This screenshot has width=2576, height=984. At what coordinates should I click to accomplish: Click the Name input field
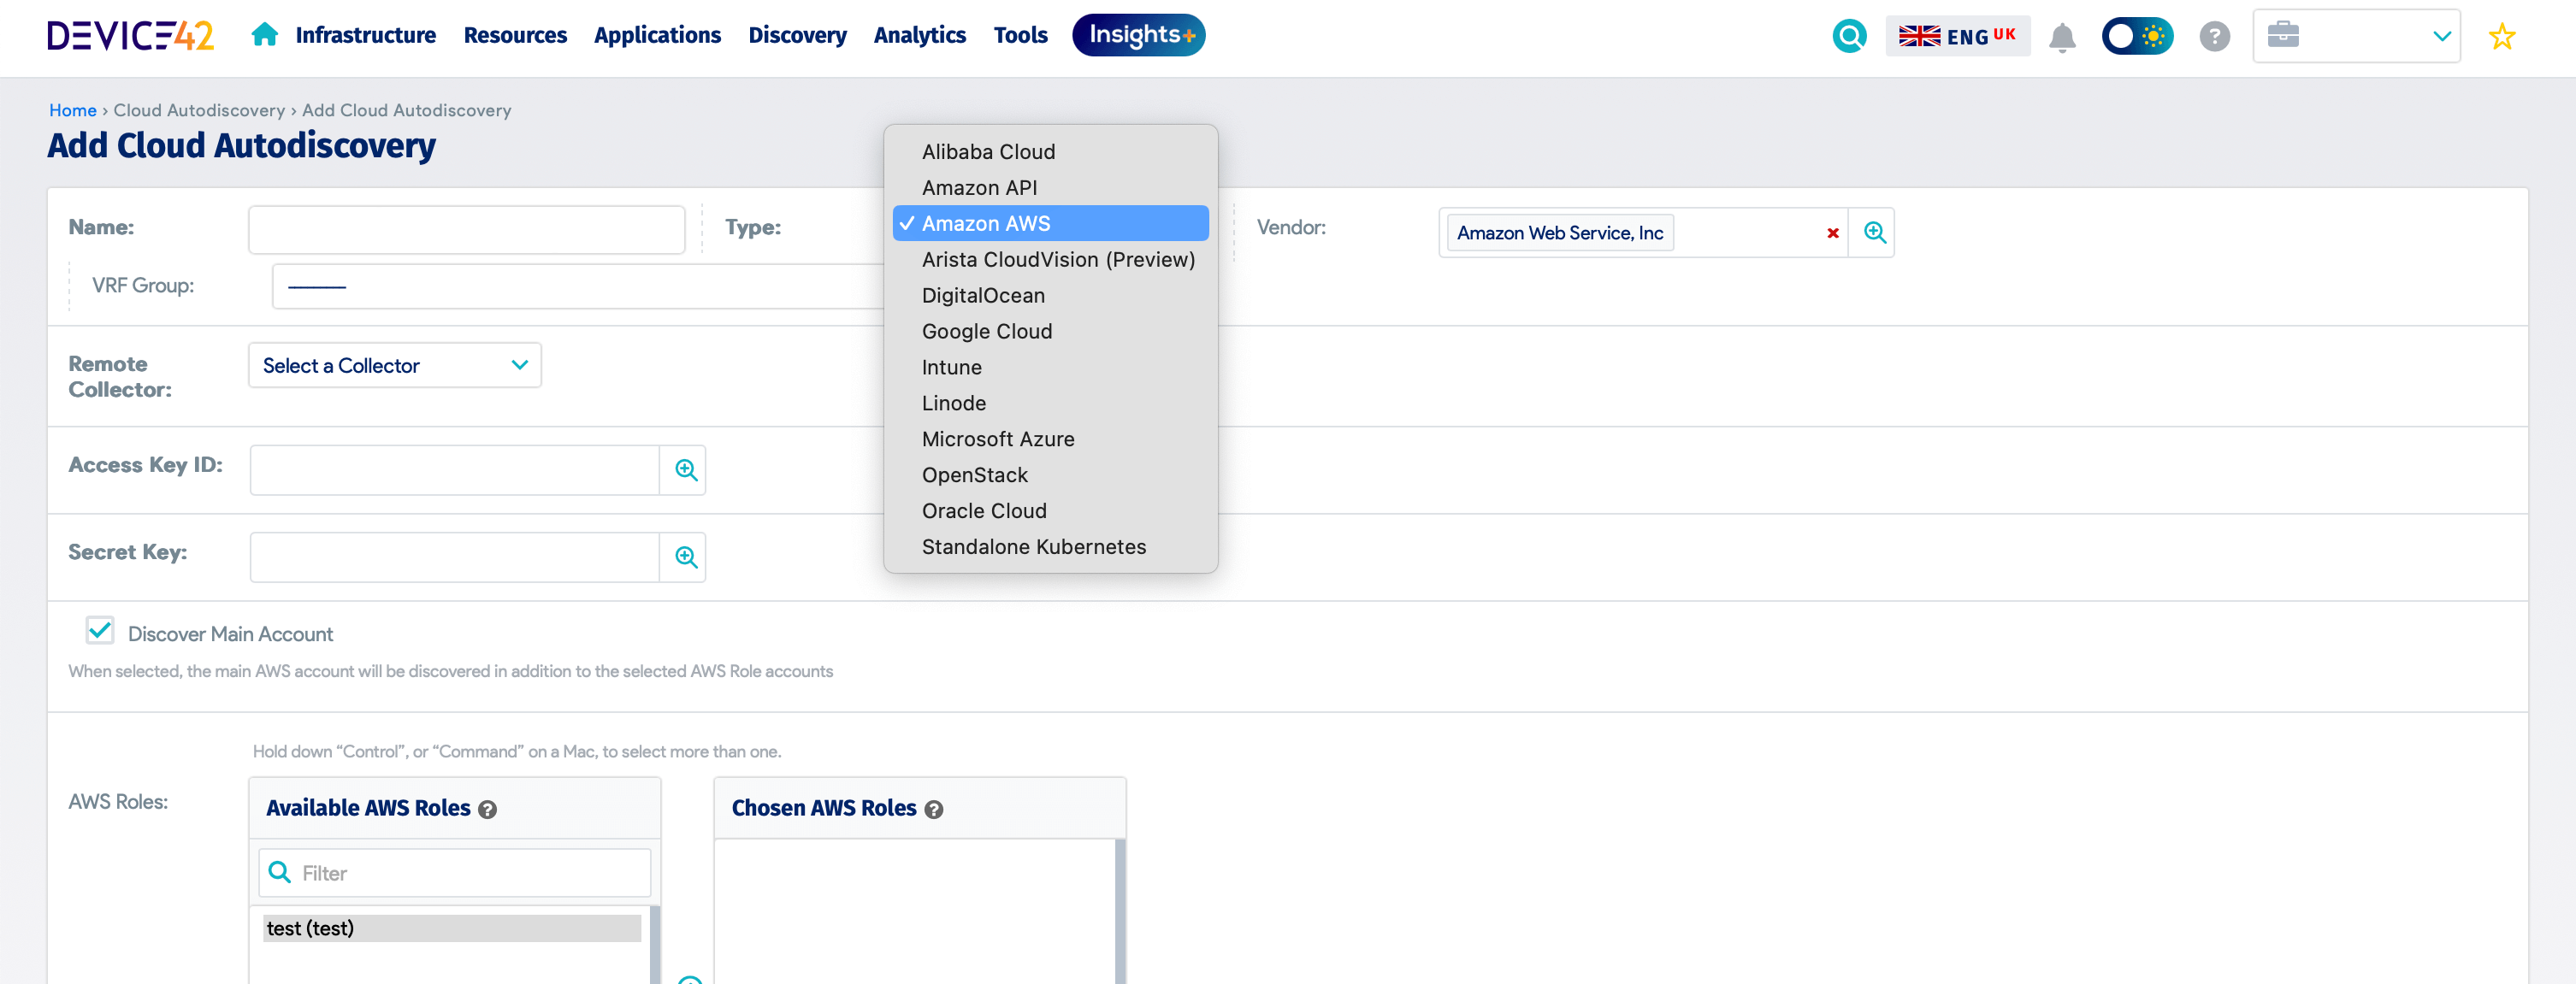tap(465, 229)
